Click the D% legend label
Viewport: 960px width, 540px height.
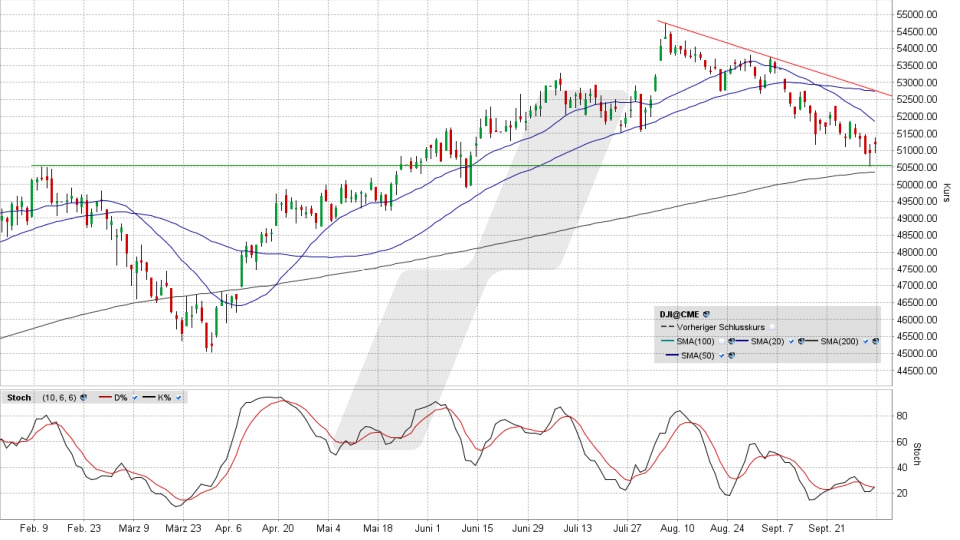[x=121, y=397]
